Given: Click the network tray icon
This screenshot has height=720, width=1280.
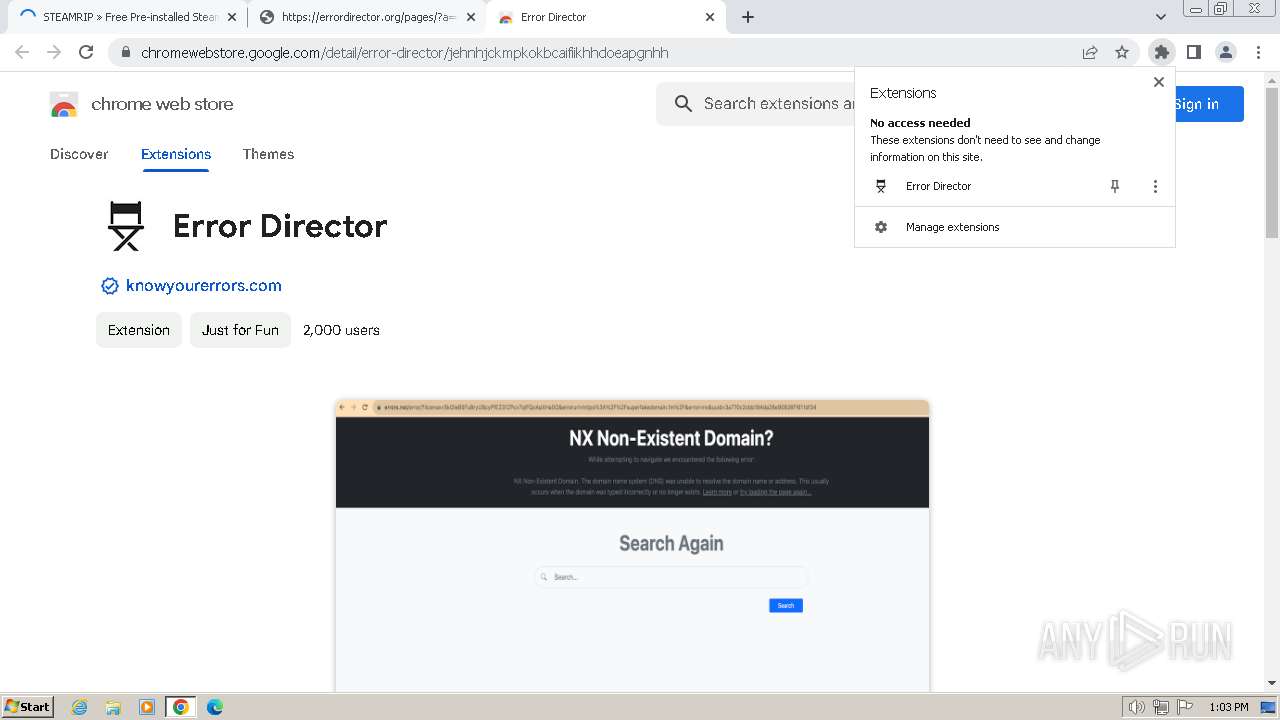Looking at the screenshot, I should click(1161, 707).
